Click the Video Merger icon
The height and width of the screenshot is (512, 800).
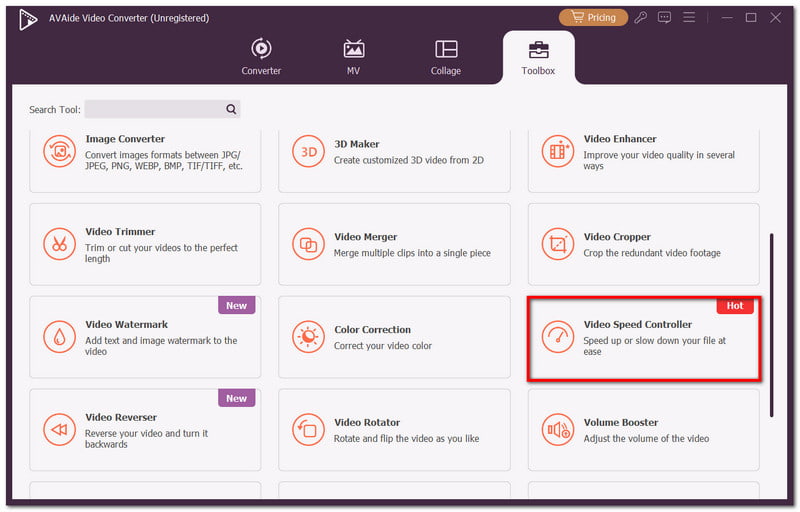pyautogui.click(x=308, y=244)
